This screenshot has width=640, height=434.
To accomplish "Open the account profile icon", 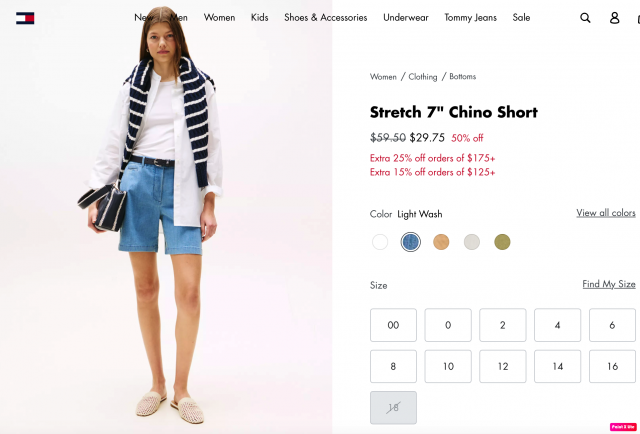I will [614, 18].
